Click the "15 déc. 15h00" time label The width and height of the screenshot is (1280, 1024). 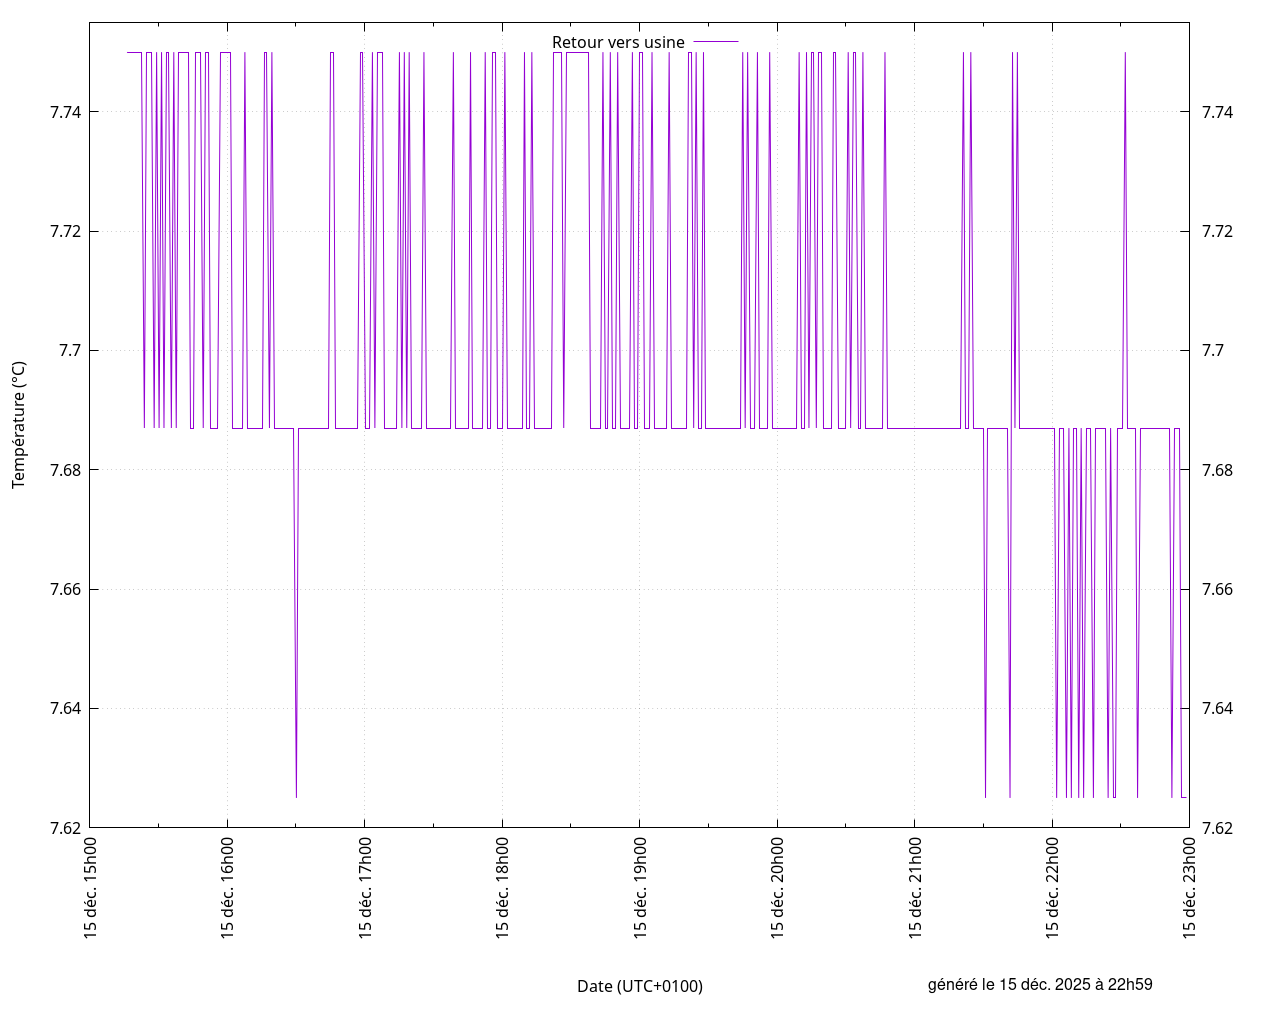(x=90, y=887)
